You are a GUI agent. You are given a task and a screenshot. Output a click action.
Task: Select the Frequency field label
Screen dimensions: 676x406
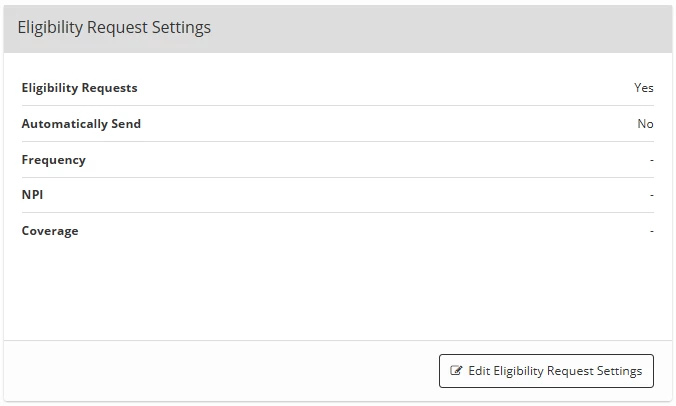coord(53,160)
